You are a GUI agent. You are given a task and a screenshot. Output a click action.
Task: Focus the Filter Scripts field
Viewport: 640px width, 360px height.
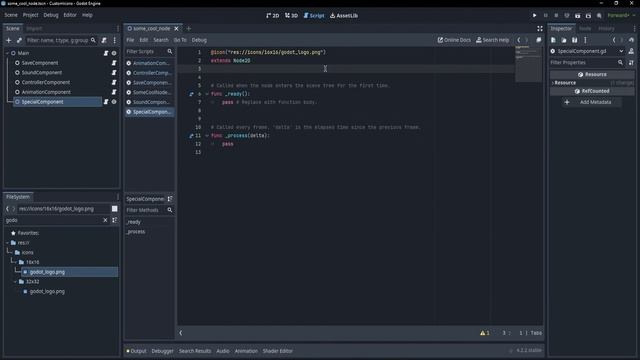click(149, 51)
